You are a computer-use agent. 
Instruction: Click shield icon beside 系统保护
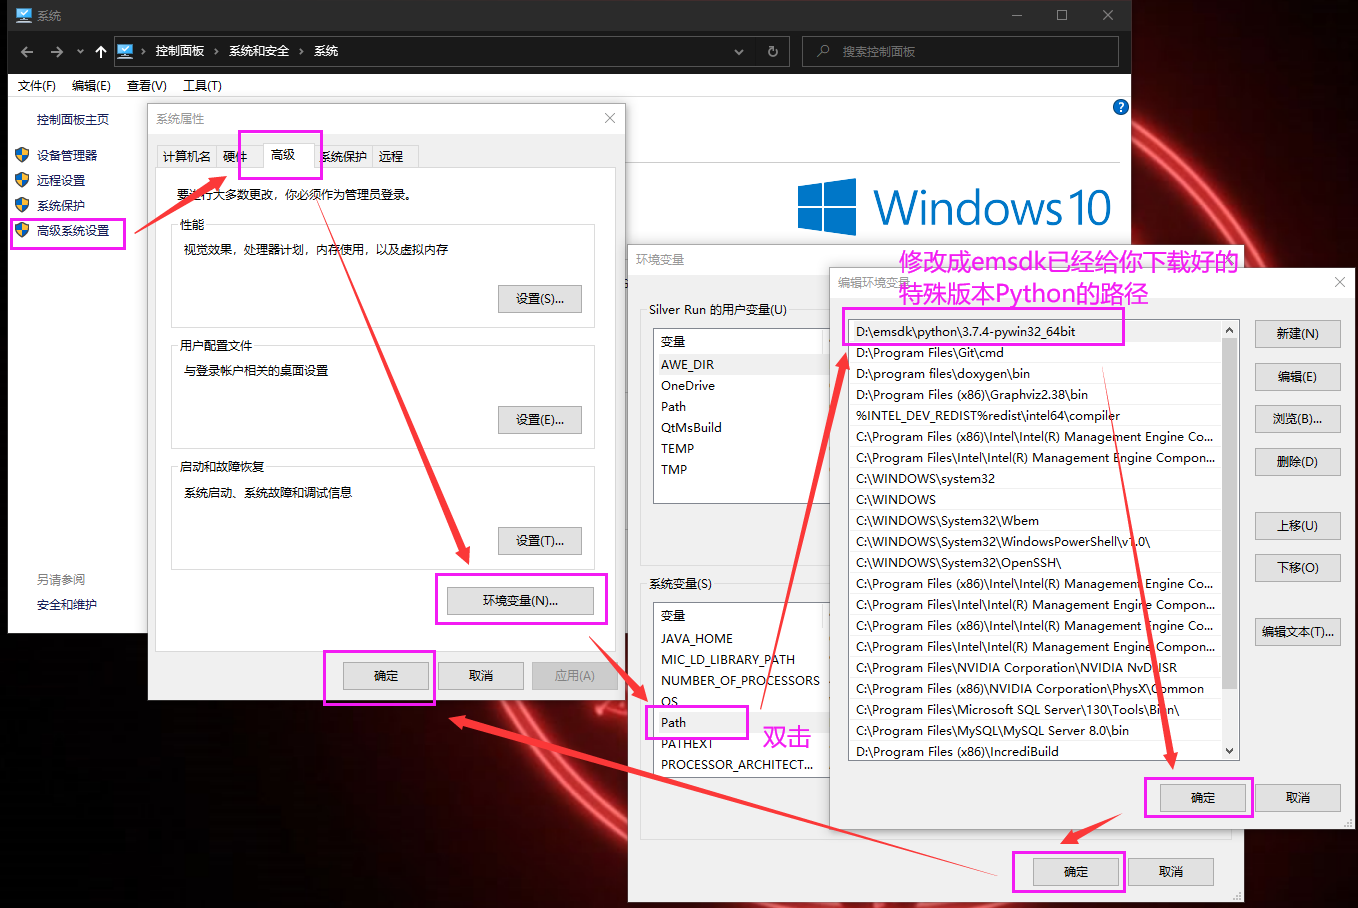click(x=22, y=205)
